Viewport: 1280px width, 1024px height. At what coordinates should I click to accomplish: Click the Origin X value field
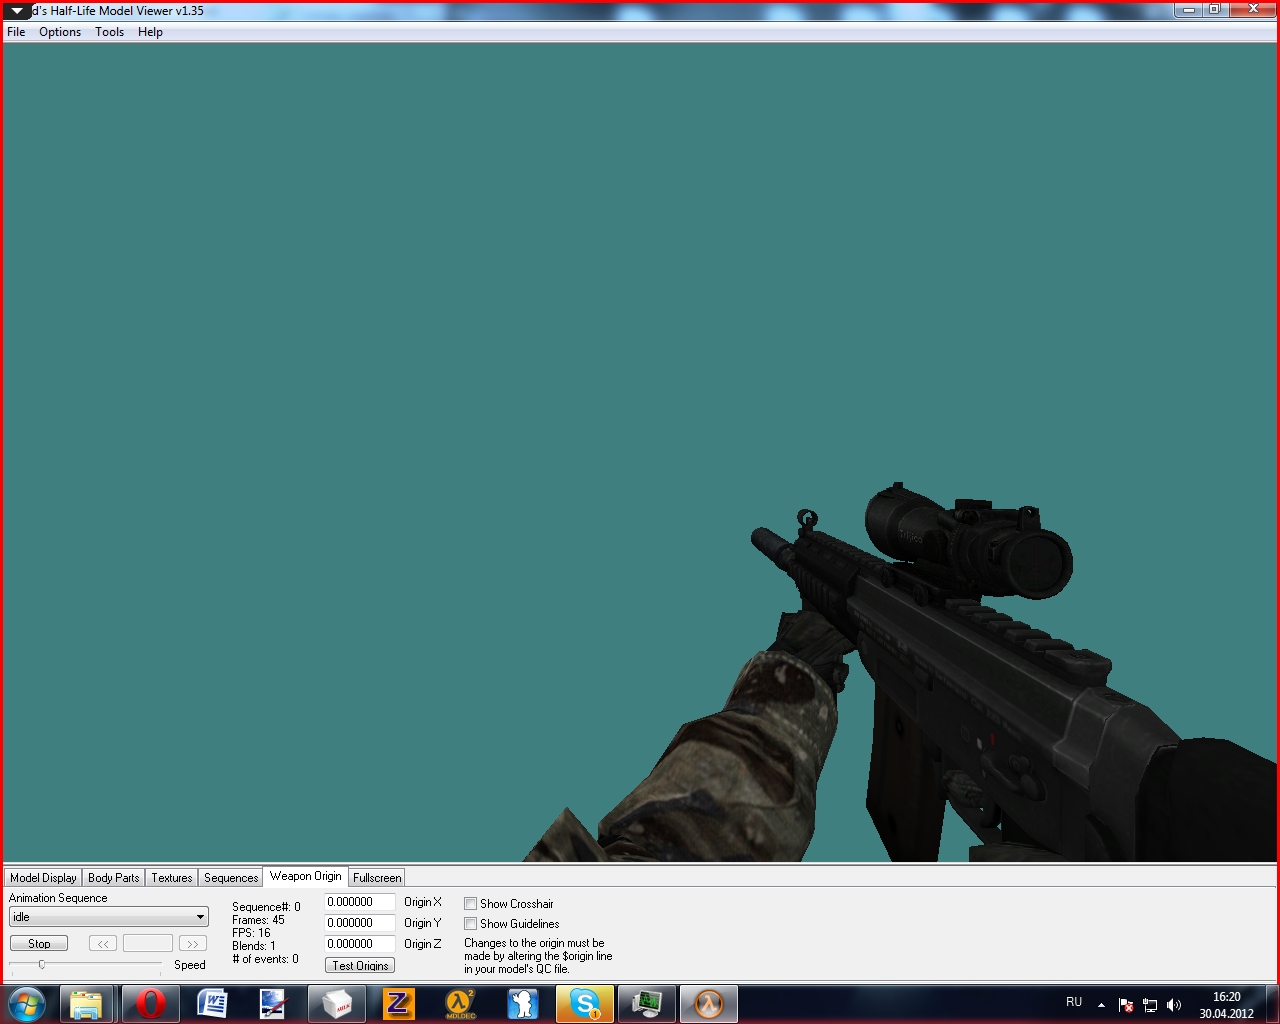(x=360, y=902)
